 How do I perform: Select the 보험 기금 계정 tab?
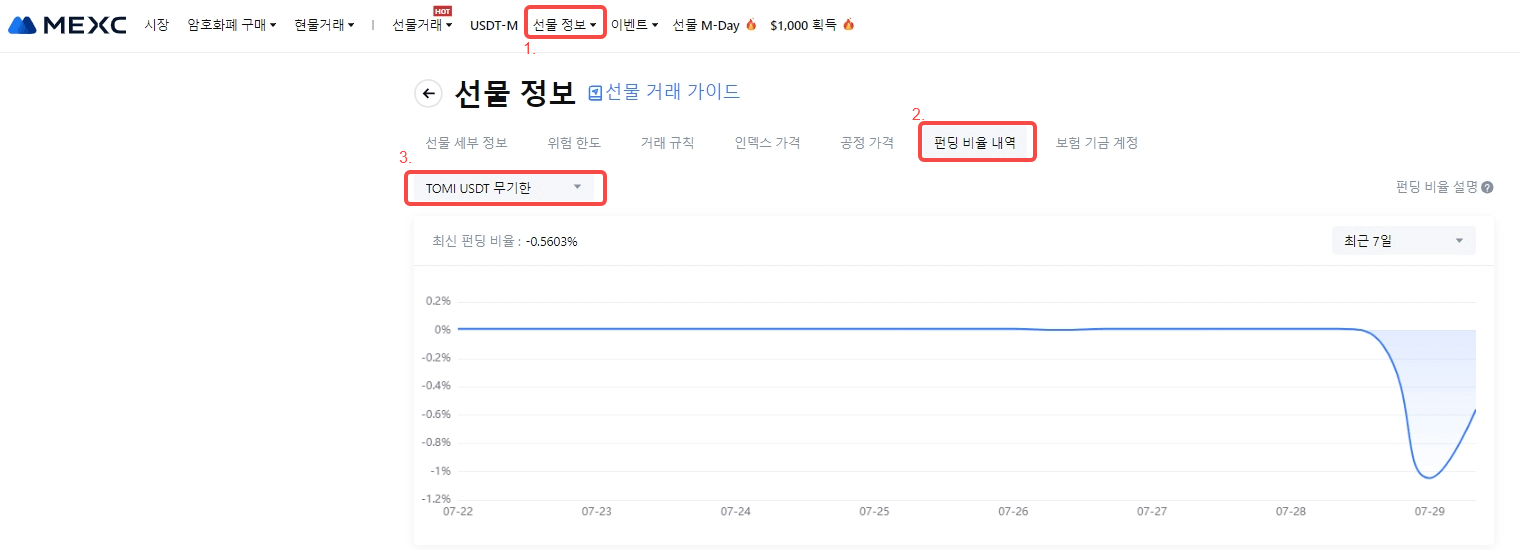click(x=1096, y=143)
